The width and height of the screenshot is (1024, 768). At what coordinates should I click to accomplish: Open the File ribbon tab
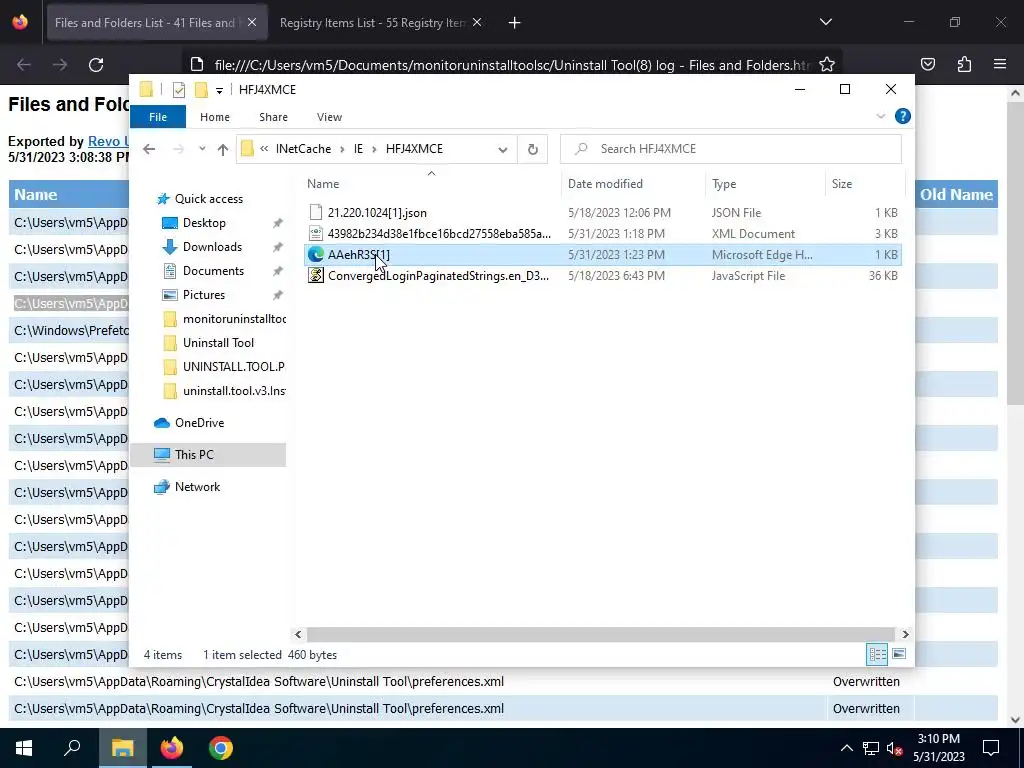point(158,117)
